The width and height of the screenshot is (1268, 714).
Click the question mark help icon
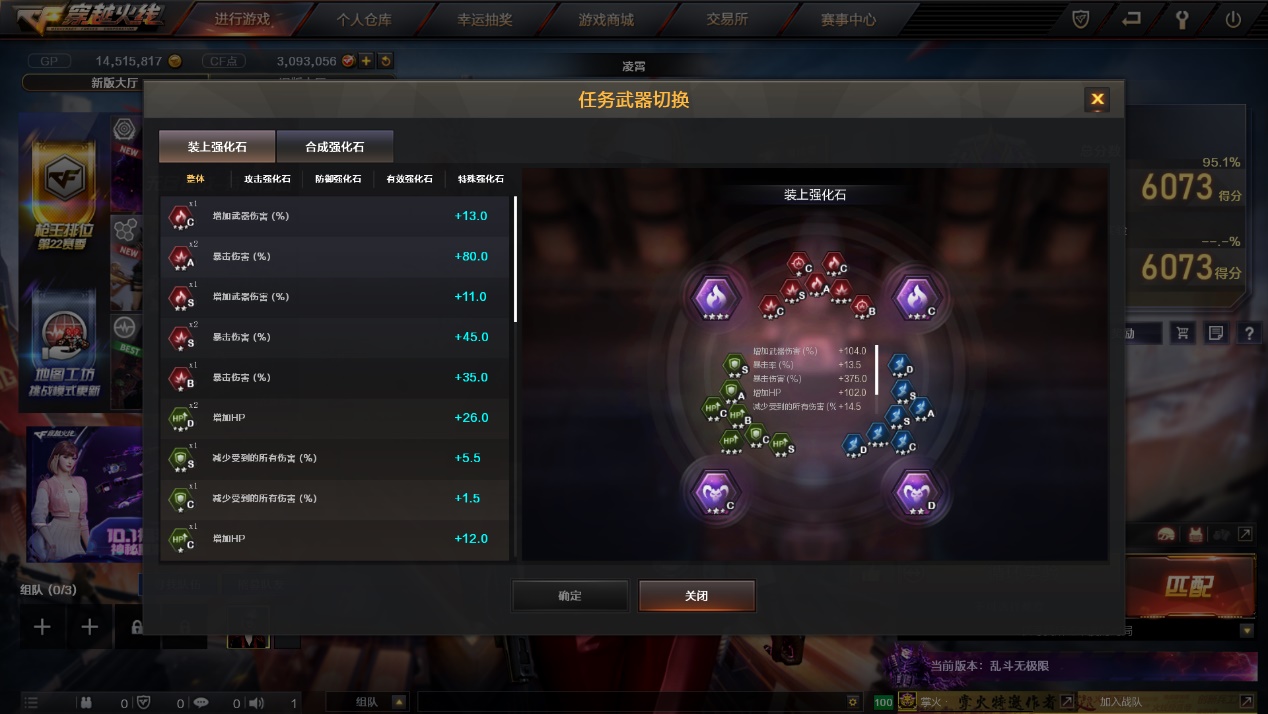(x=1249, y=333)
